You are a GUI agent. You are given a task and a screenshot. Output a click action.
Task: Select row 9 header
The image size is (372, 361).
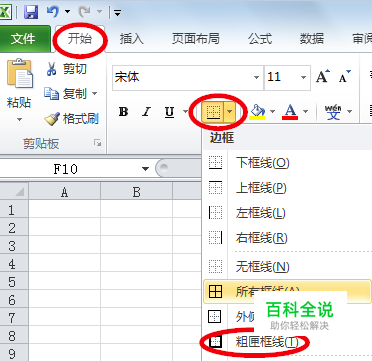click(14, 353)
